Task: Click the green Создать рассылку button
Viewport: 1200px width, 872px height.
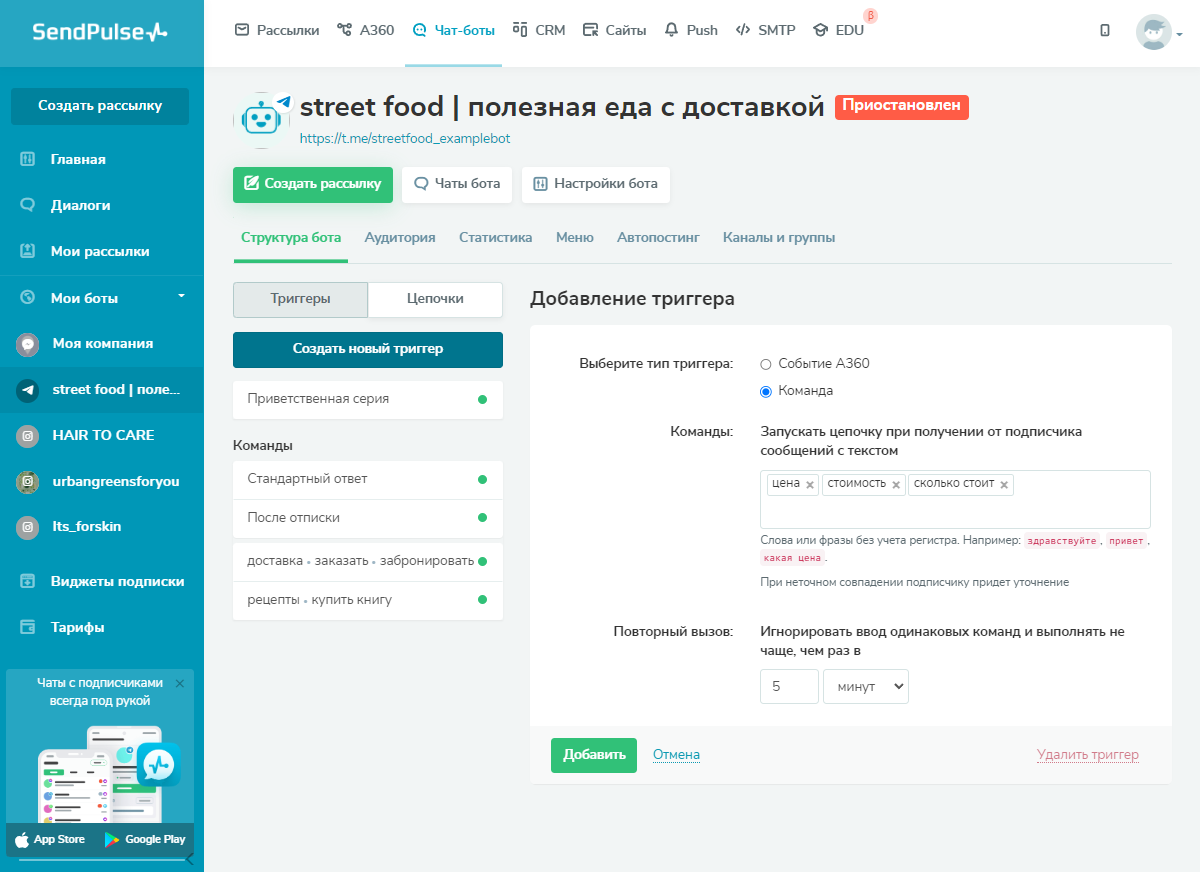Action: pos(313,184)
